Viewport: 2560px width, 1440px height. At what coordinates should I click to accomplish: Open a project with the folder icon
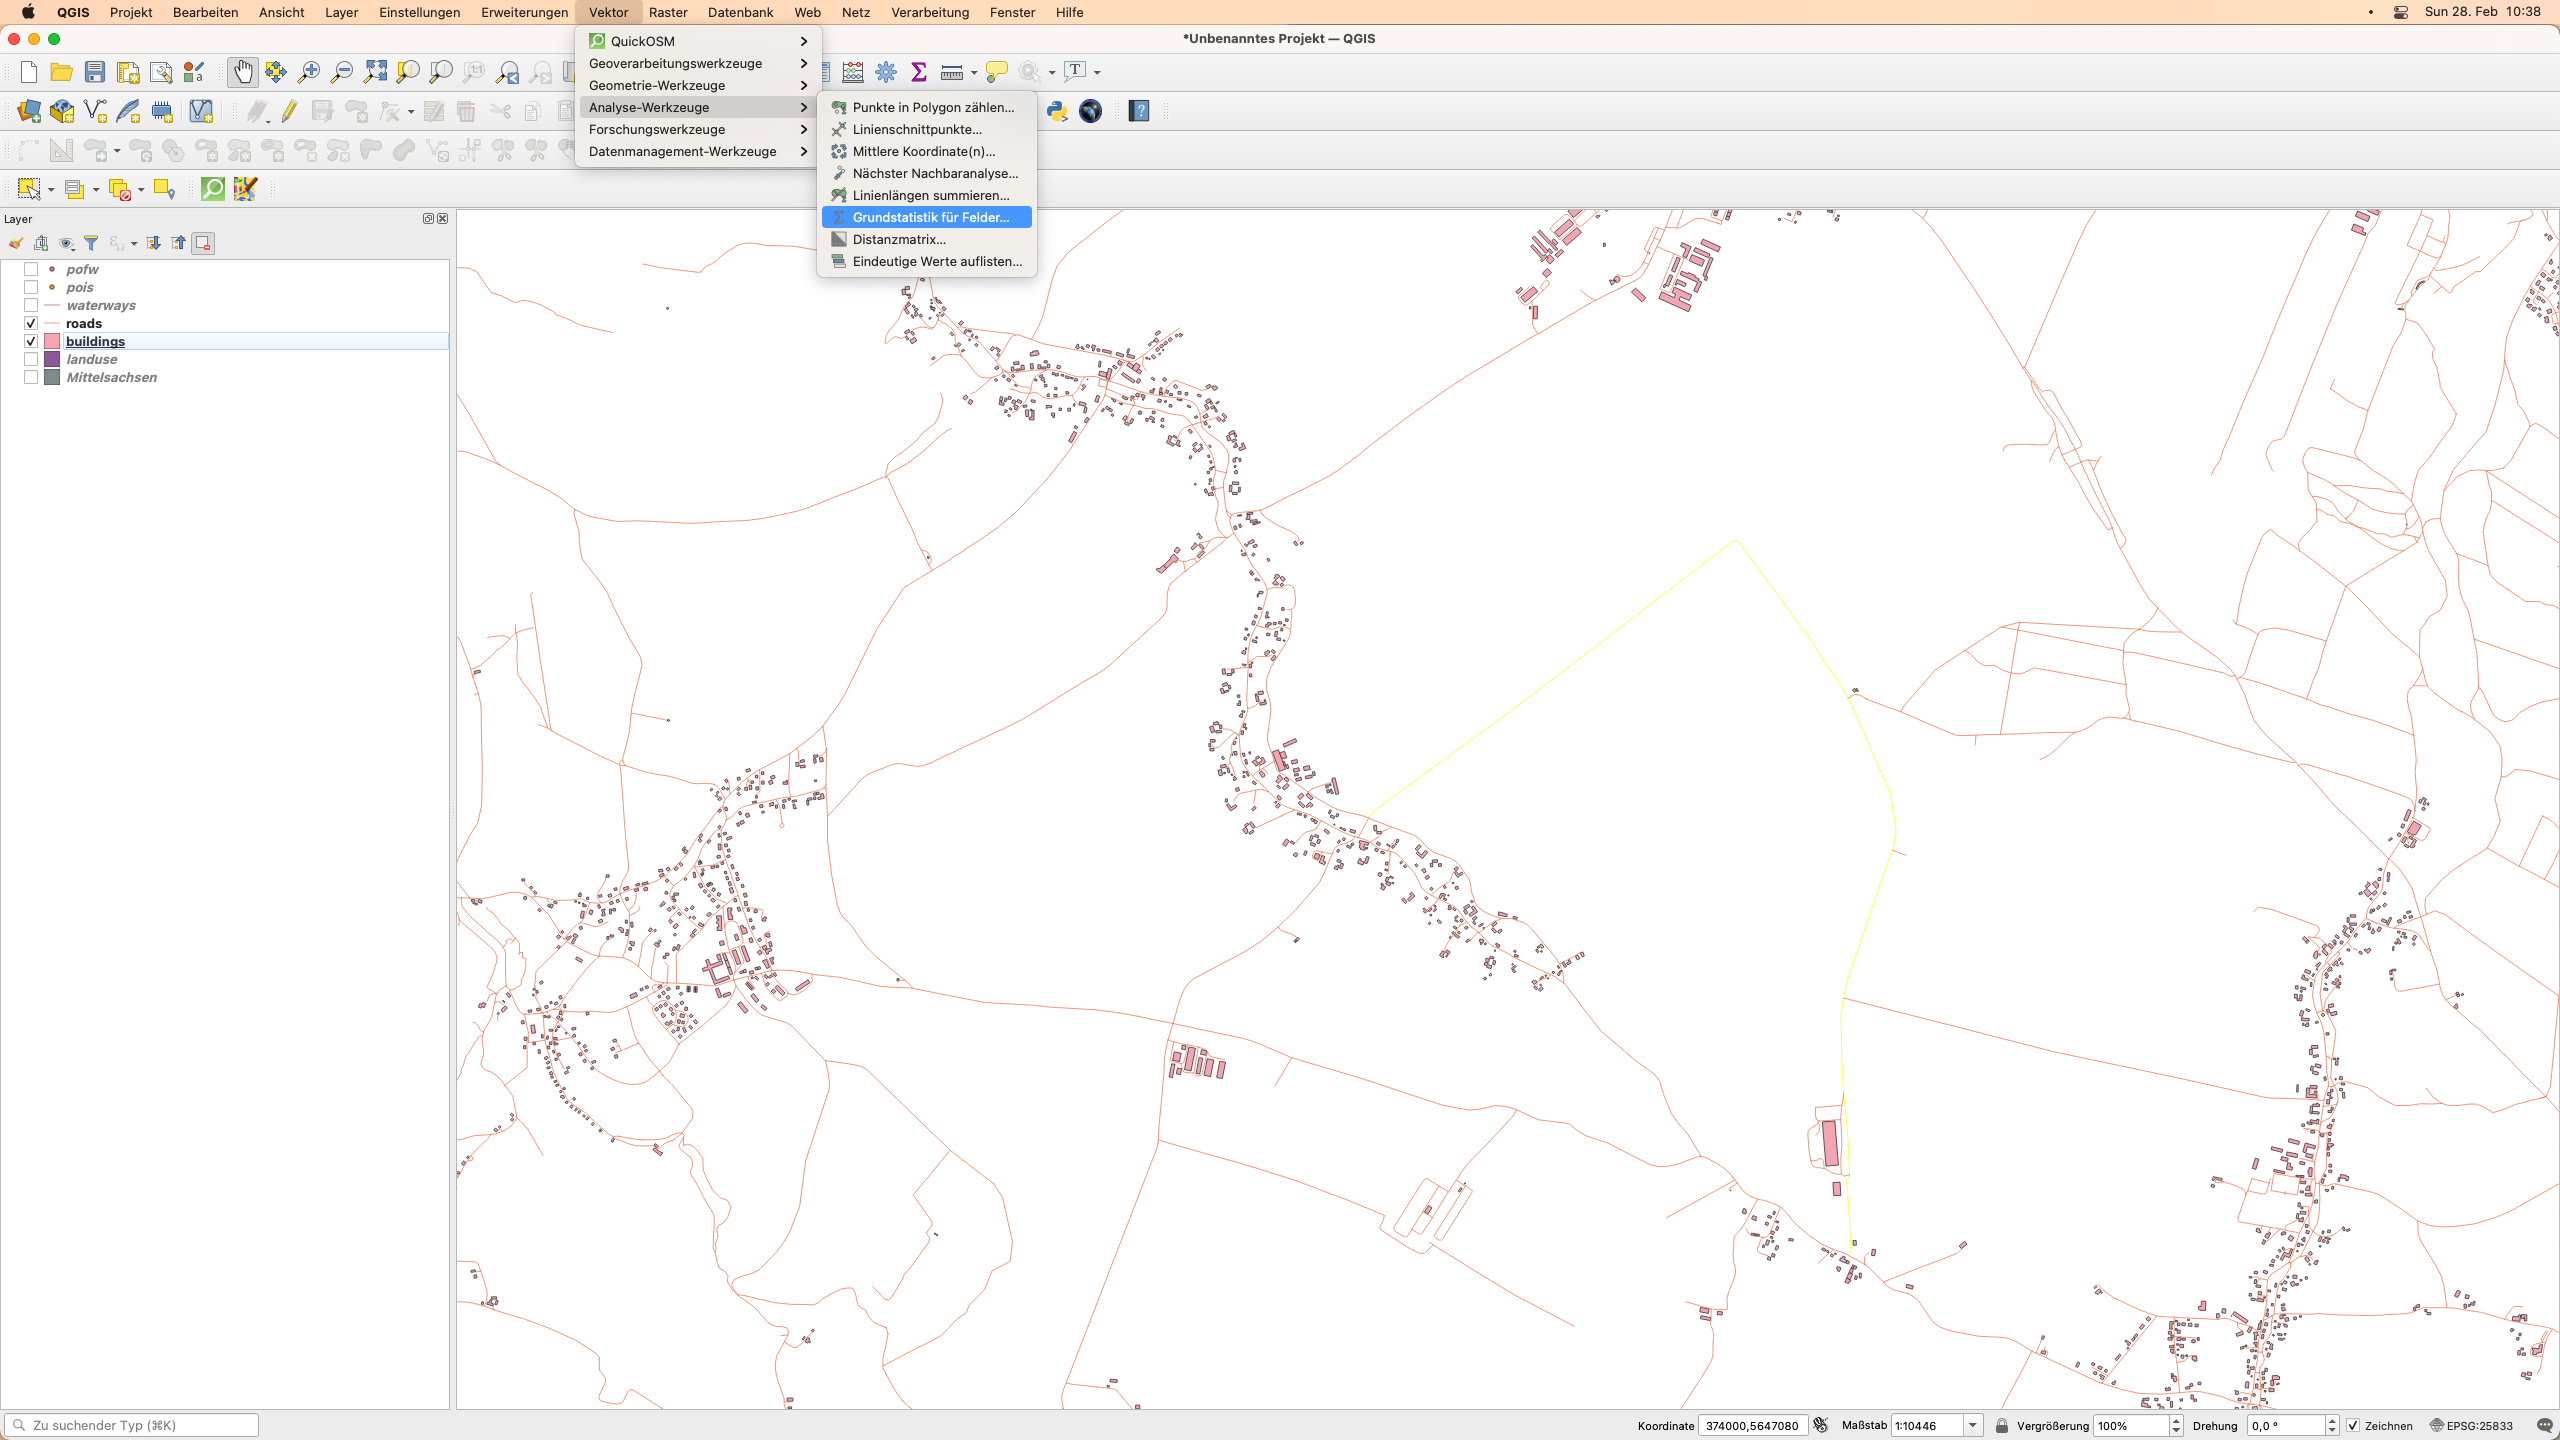tap(62, 72)
